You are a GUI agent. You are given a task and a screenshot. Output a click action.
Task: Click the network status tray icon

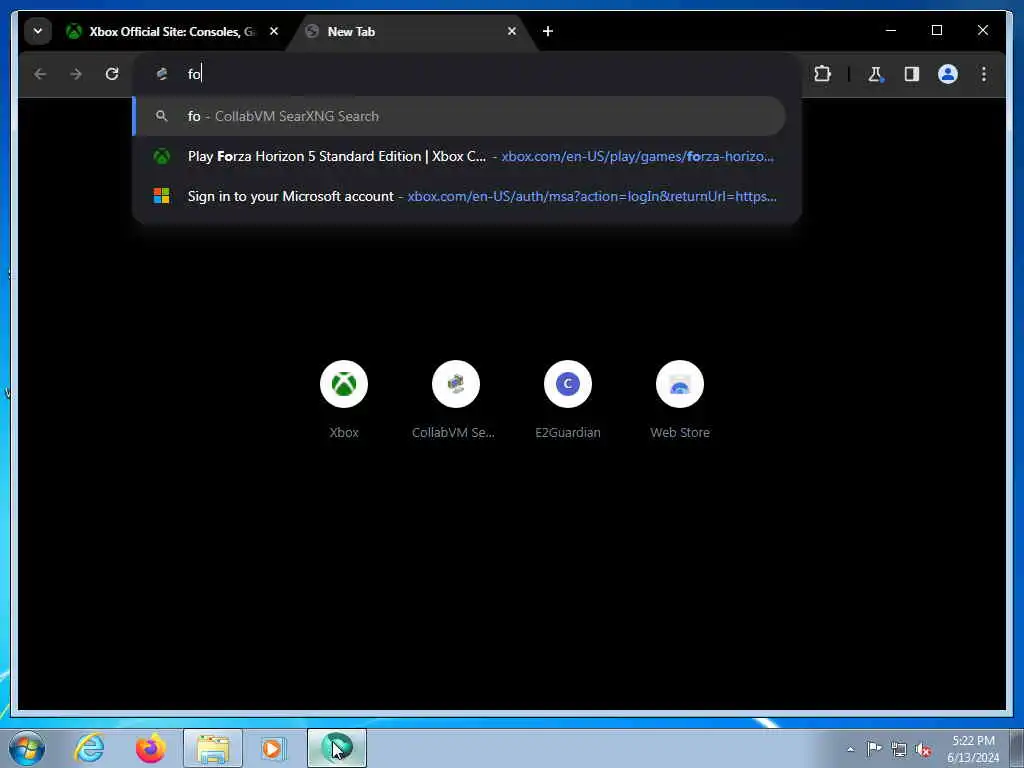899,749
